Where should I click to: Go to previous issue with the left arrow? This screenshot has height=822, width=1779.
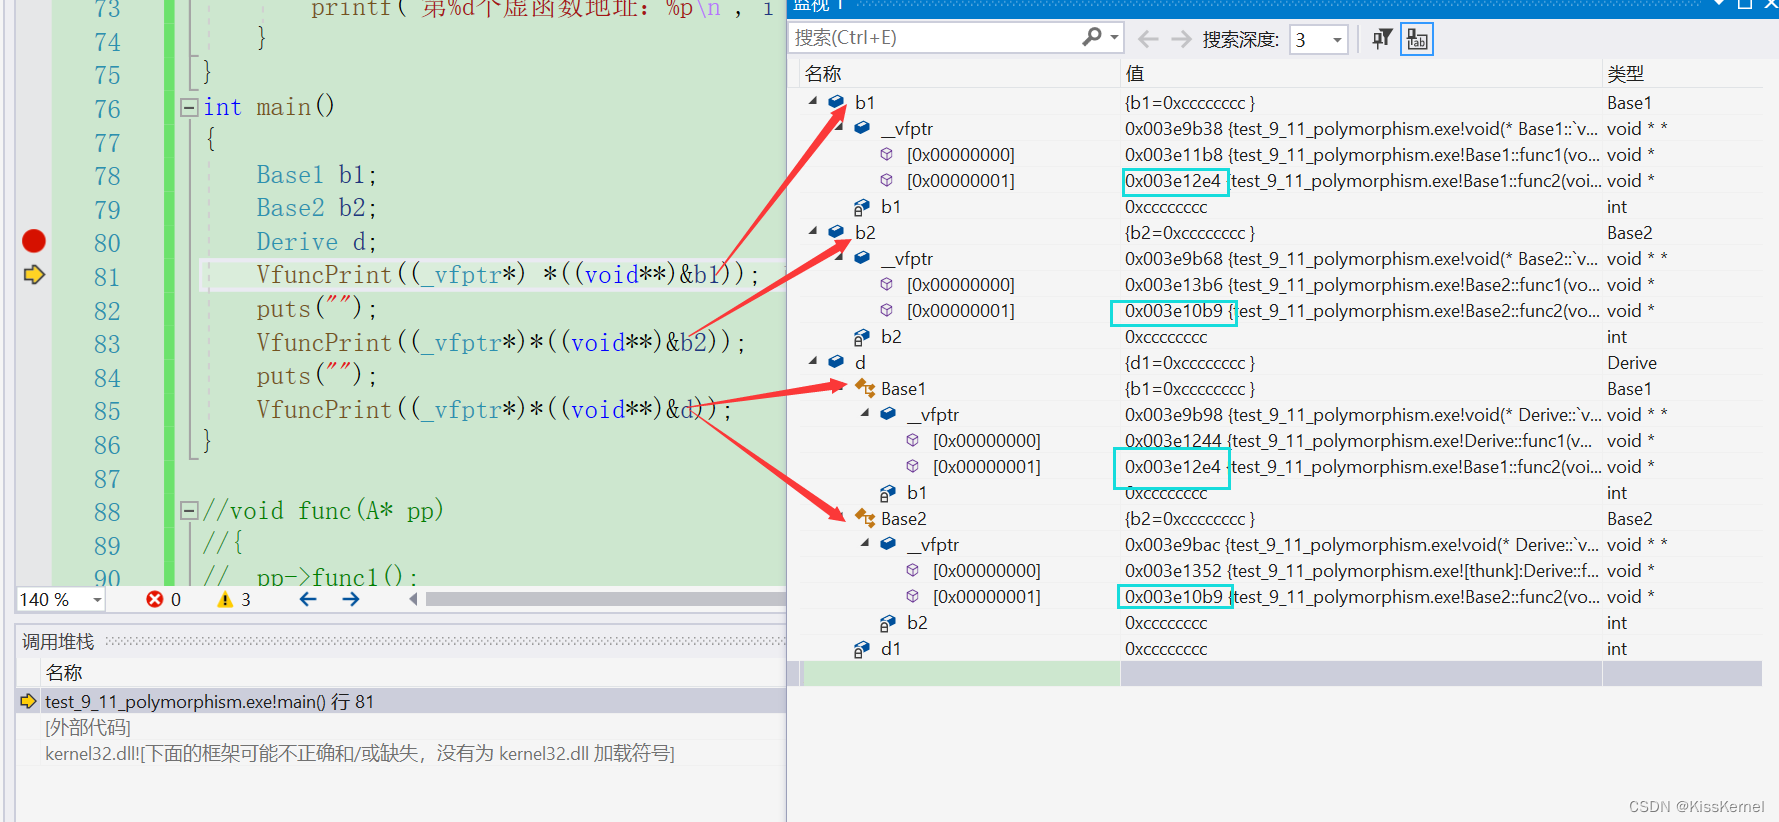(308, 599)
